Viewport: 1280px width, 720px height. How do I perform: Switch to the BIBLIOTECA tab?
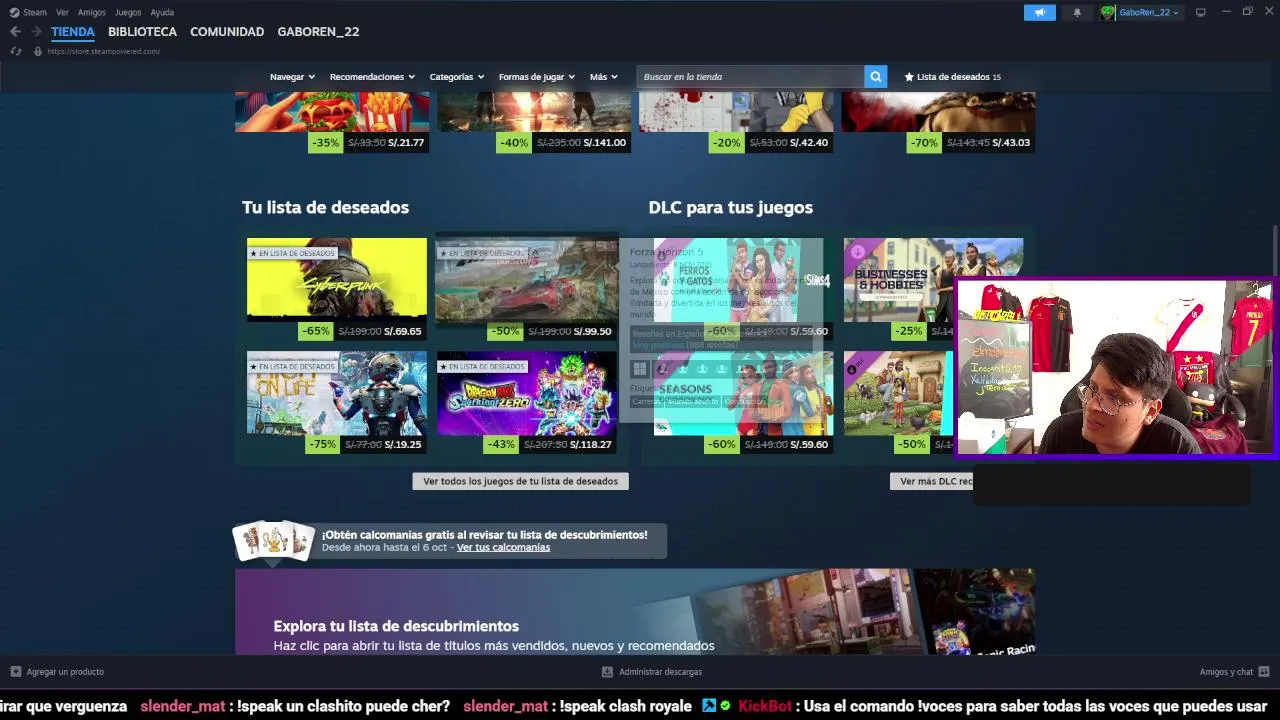pos(142,32)
